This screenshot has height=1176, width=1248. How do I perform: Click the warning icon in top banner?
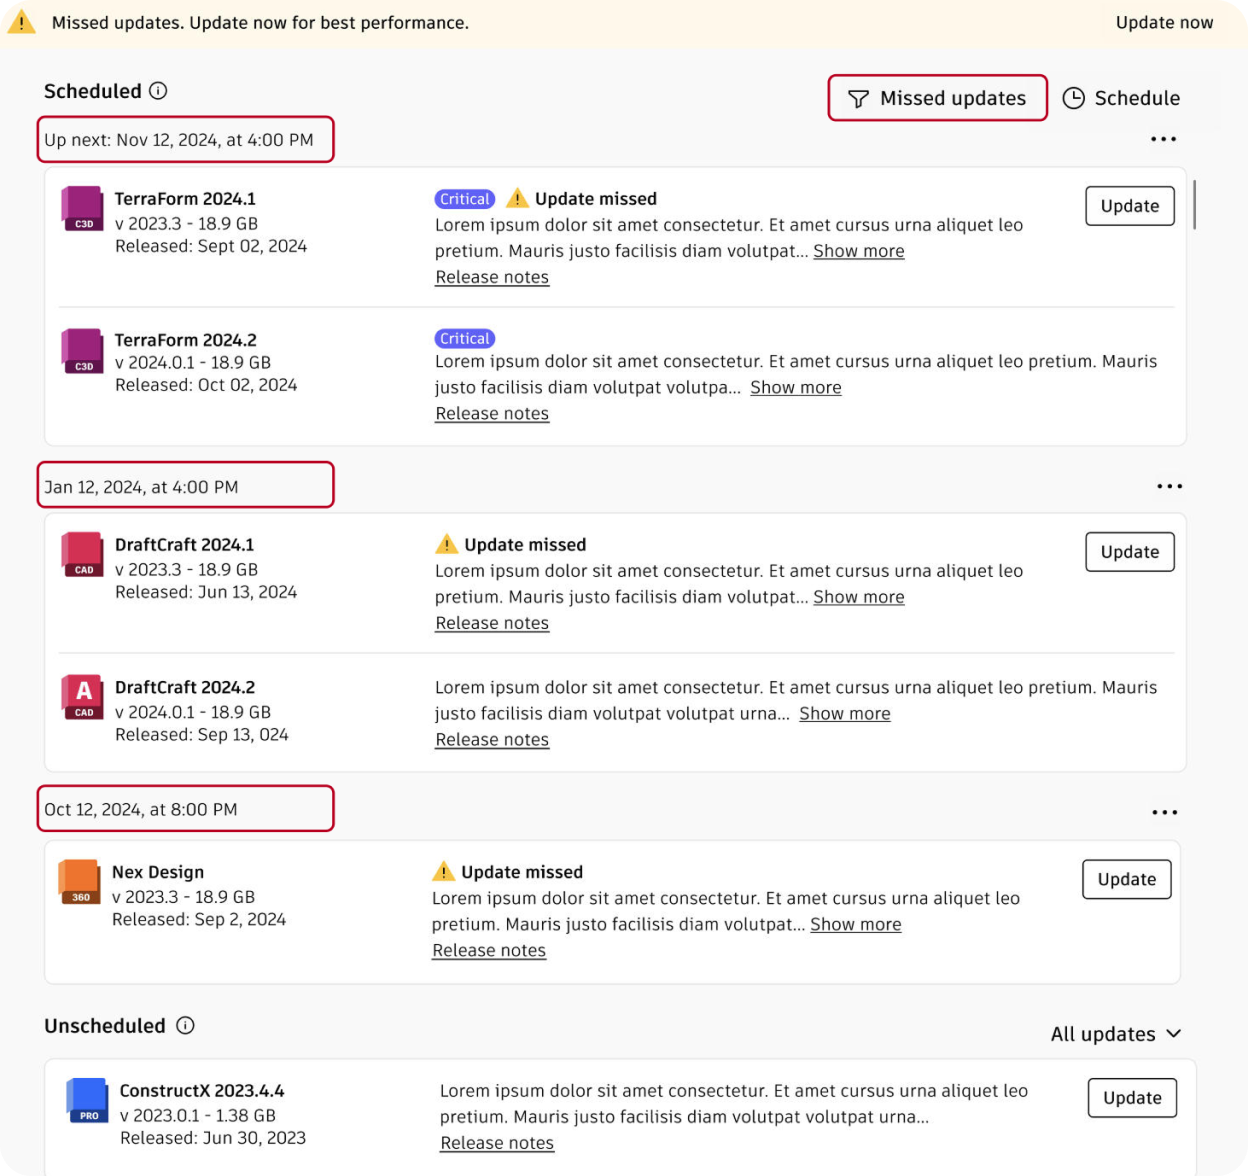[x=21, y=22]
